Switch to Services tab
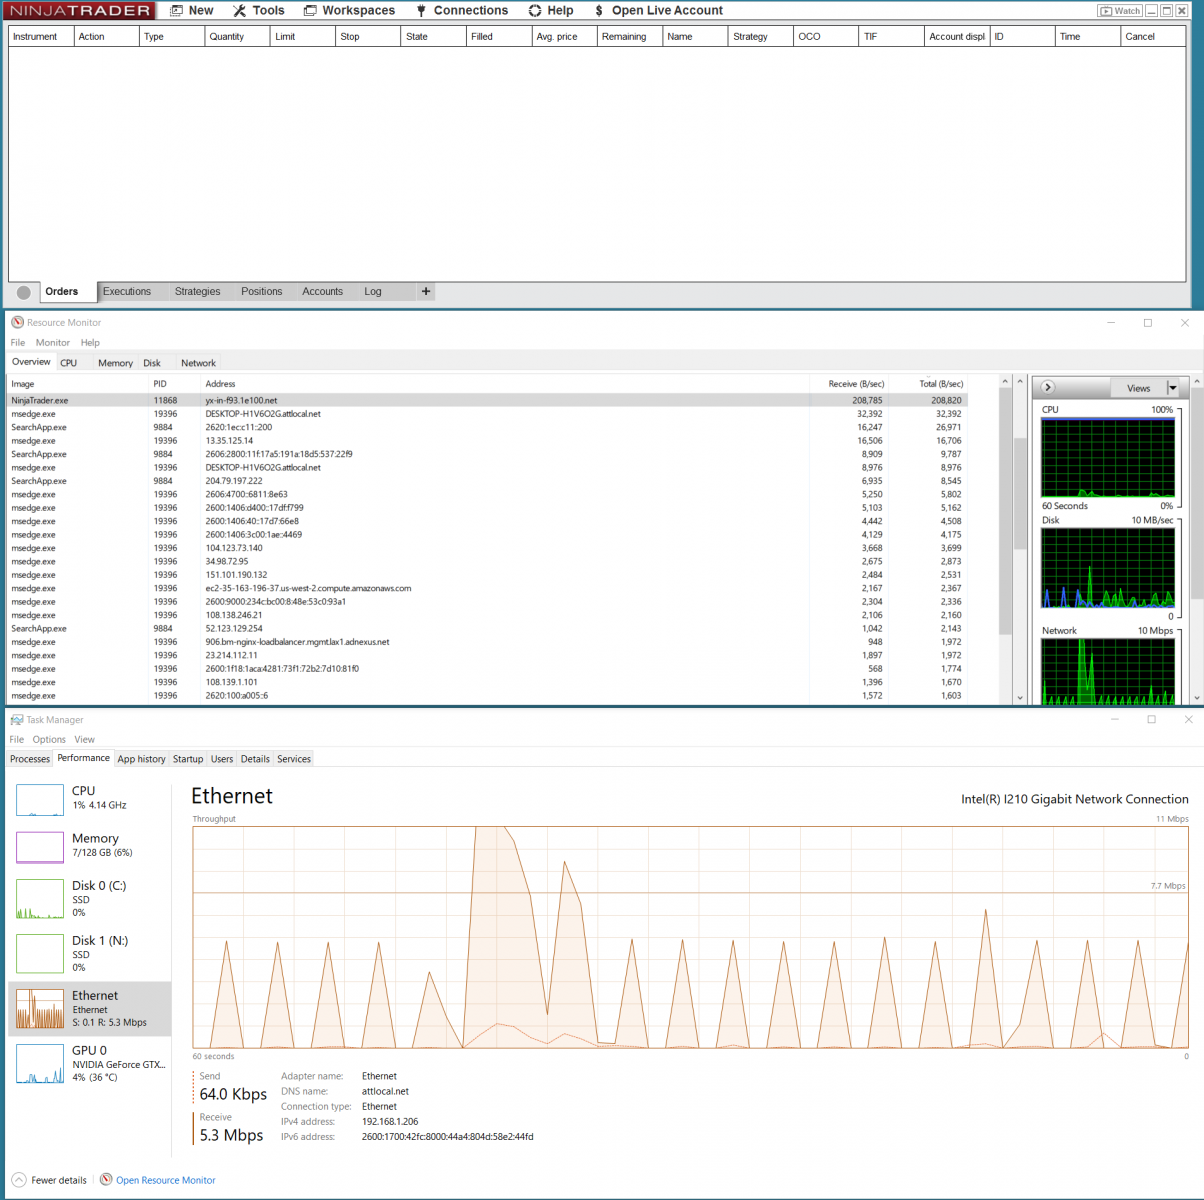 point(294,759)
